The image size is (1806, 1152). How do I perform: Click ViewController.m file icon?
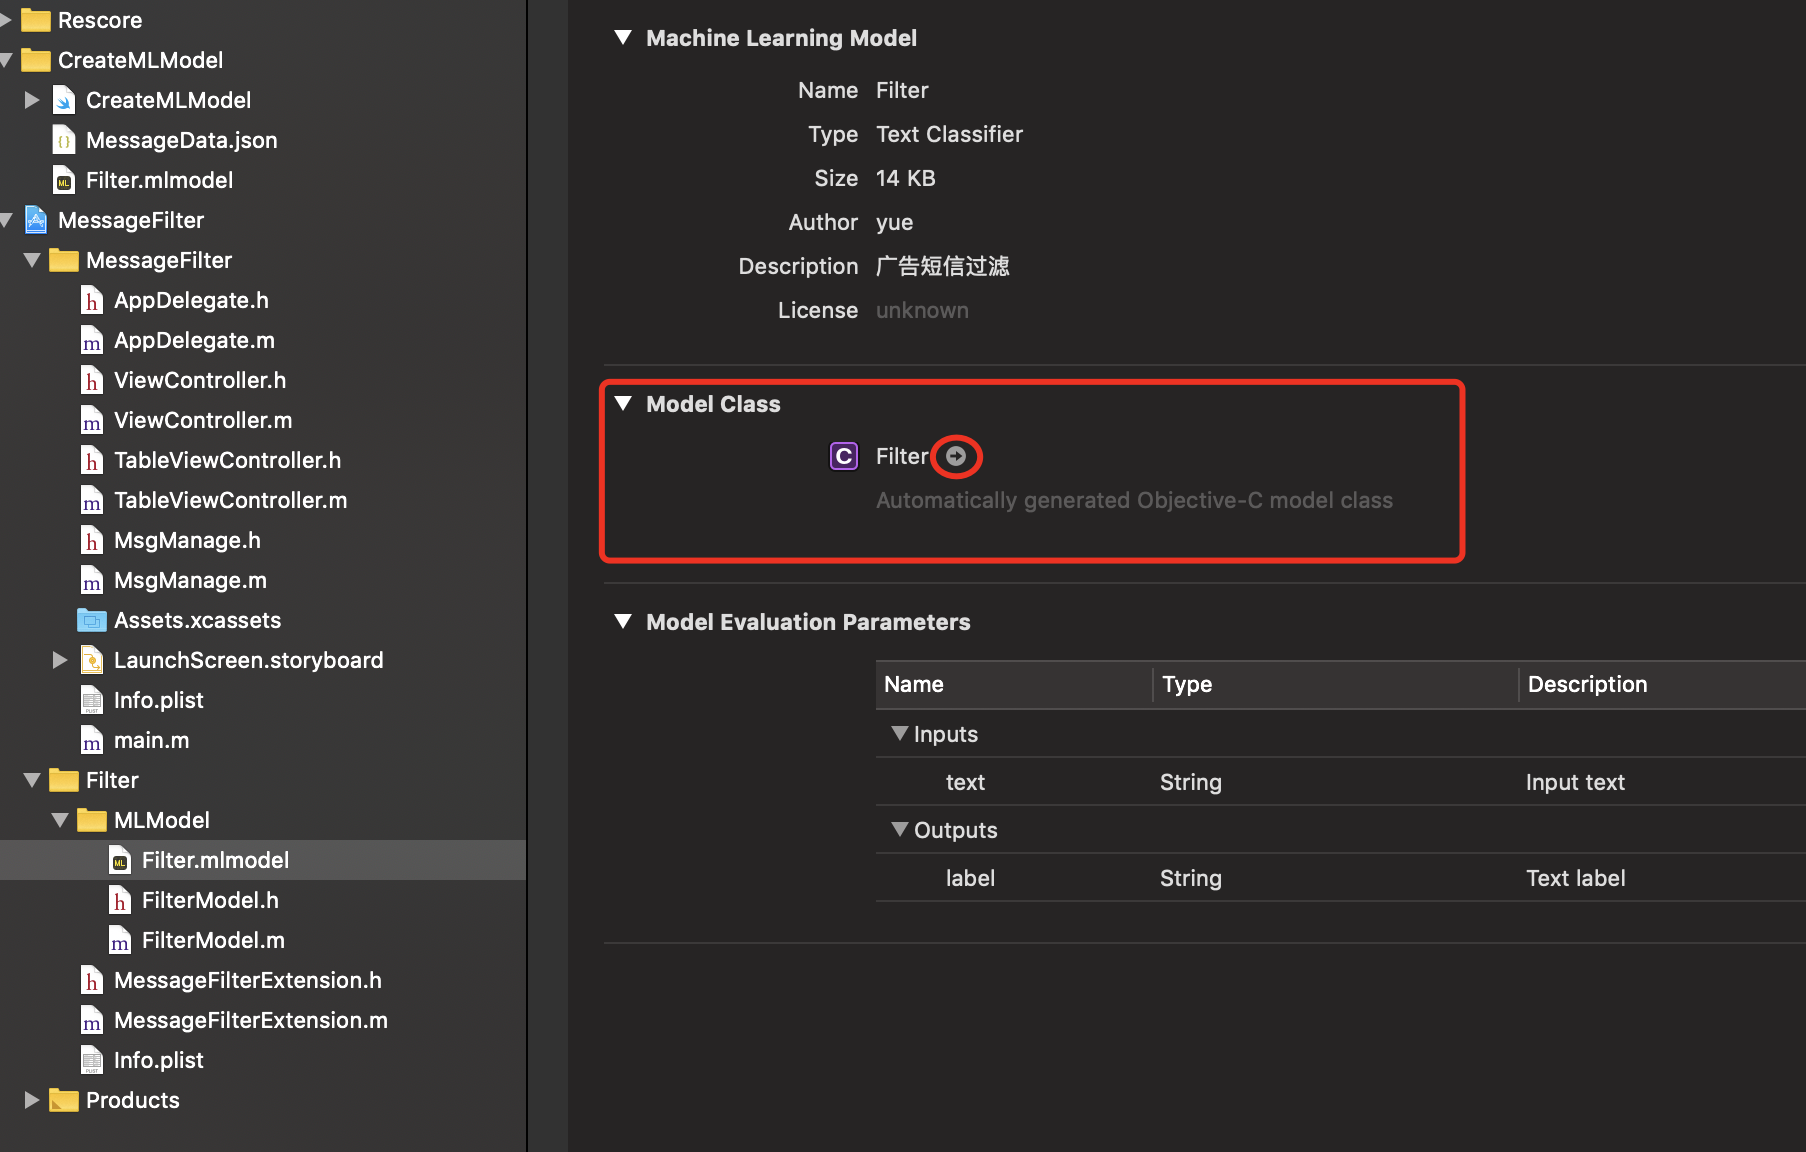(92, 420)
